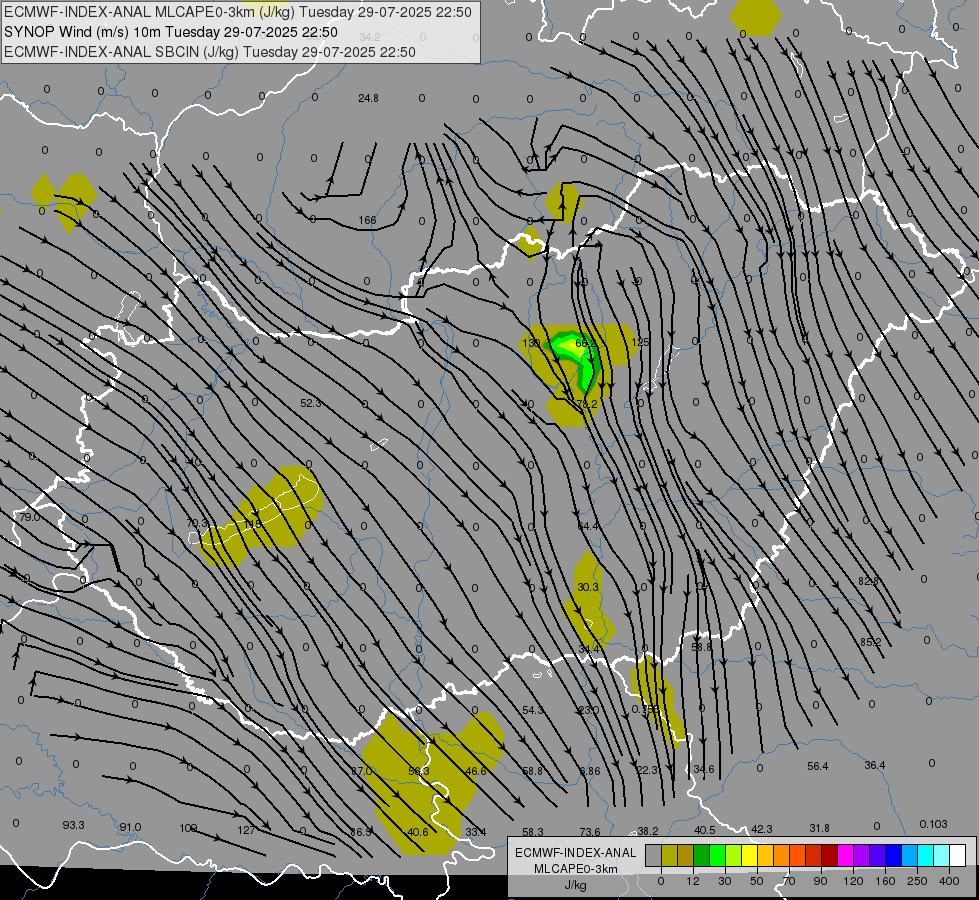
Task: Click the purple swatch after magenta in the legend
Action: [x=862, y=855]
